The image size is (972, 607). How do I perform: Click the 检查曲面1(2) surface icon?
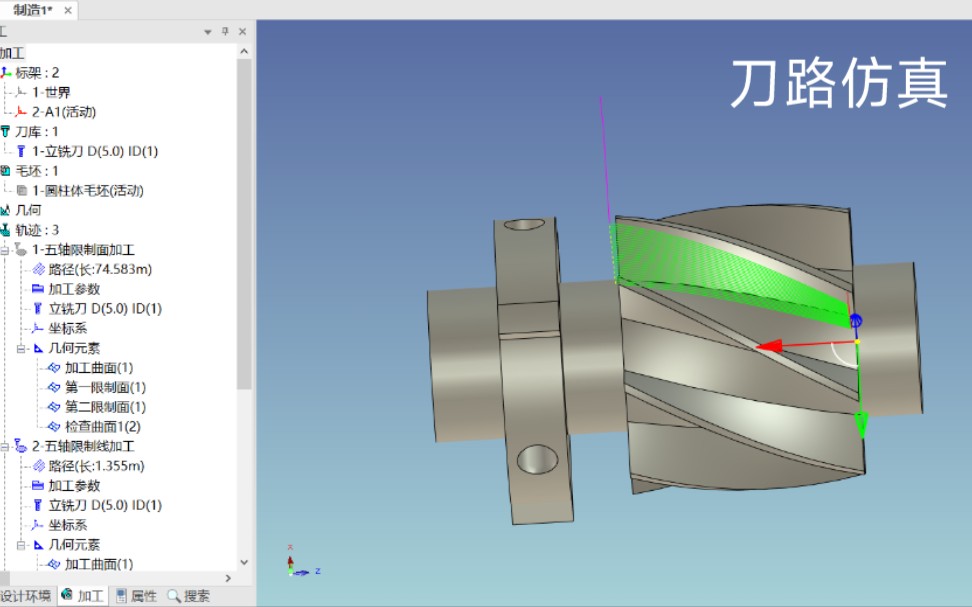55,427
